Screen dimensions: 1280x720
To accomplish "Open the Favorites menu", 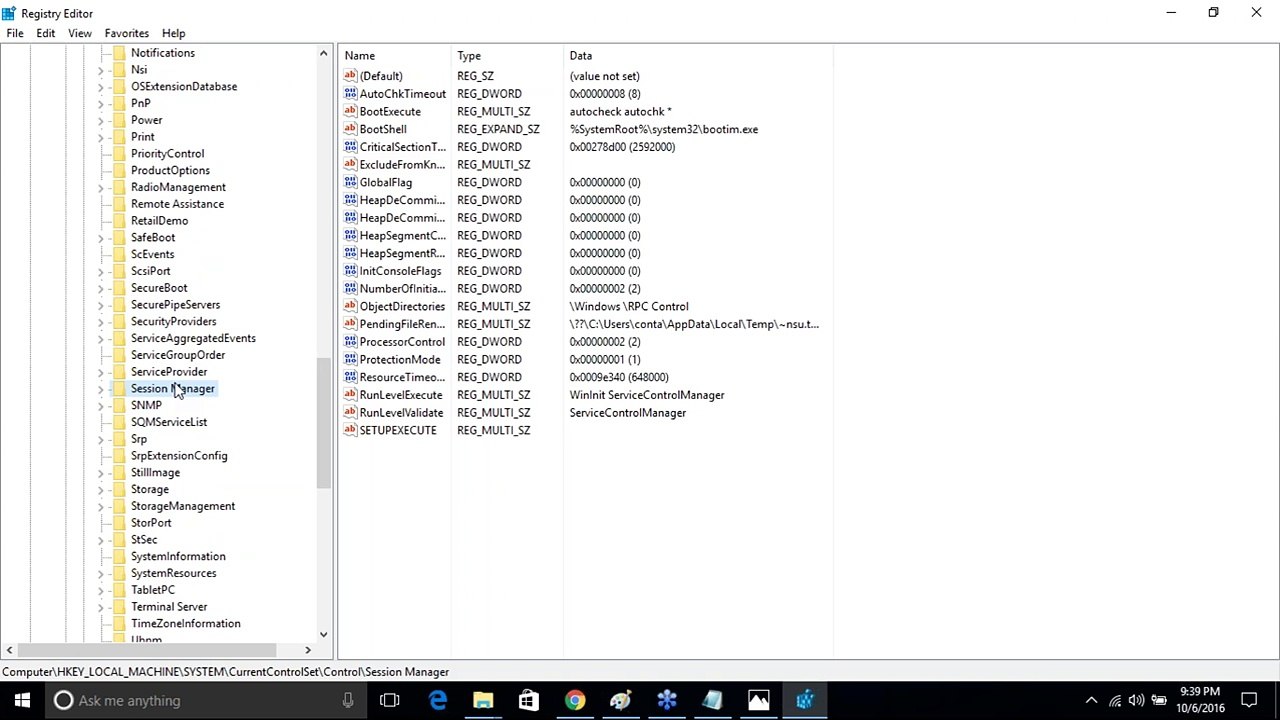I will point(127,33).
